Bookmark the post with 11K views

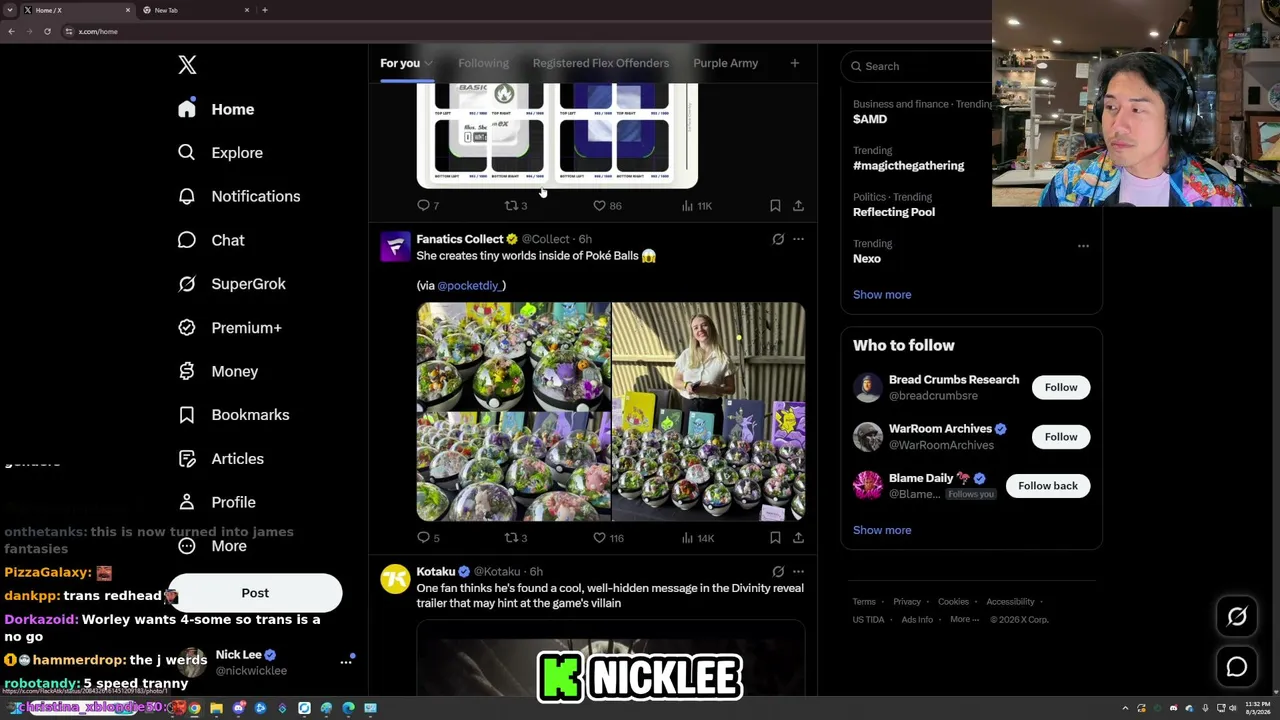coord(775,206)
